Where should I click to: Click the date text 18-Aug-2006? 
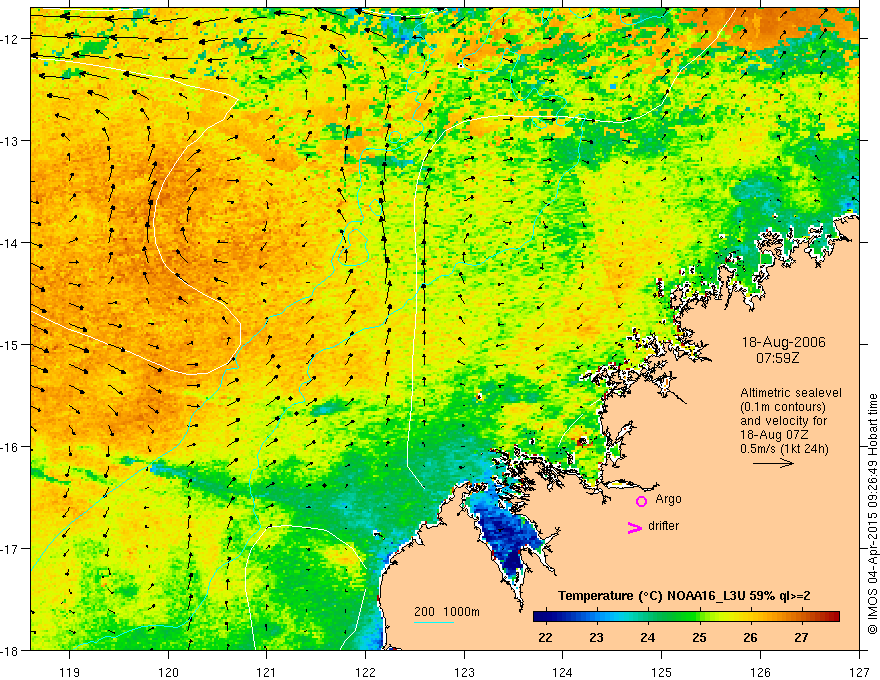(x=783, y=342)
